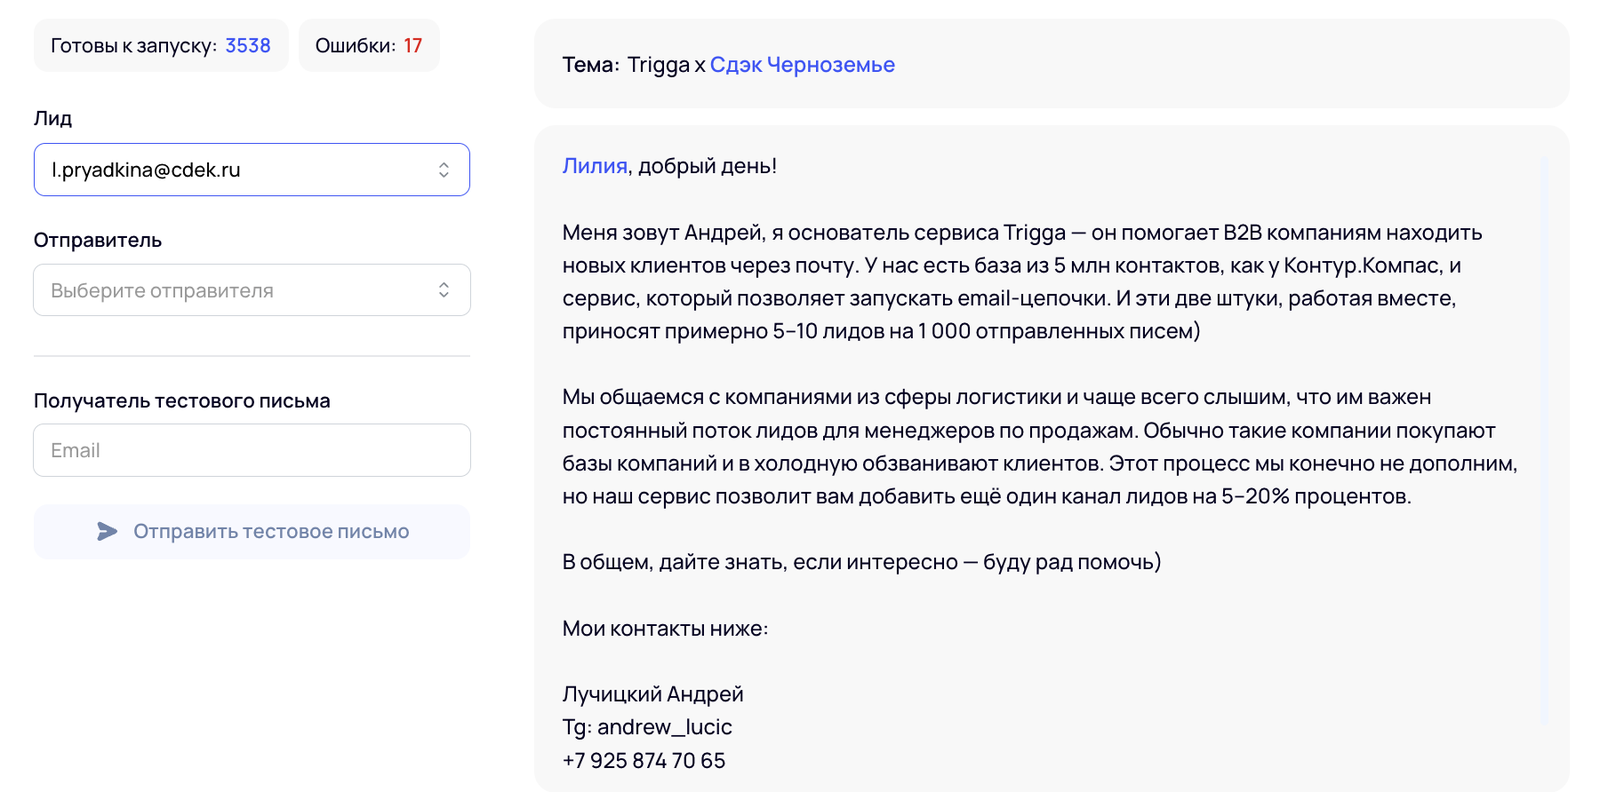The image size is (1600, 792).
Task: Click the email preview vertical scrollbar
Action: tap(1544, 440)
